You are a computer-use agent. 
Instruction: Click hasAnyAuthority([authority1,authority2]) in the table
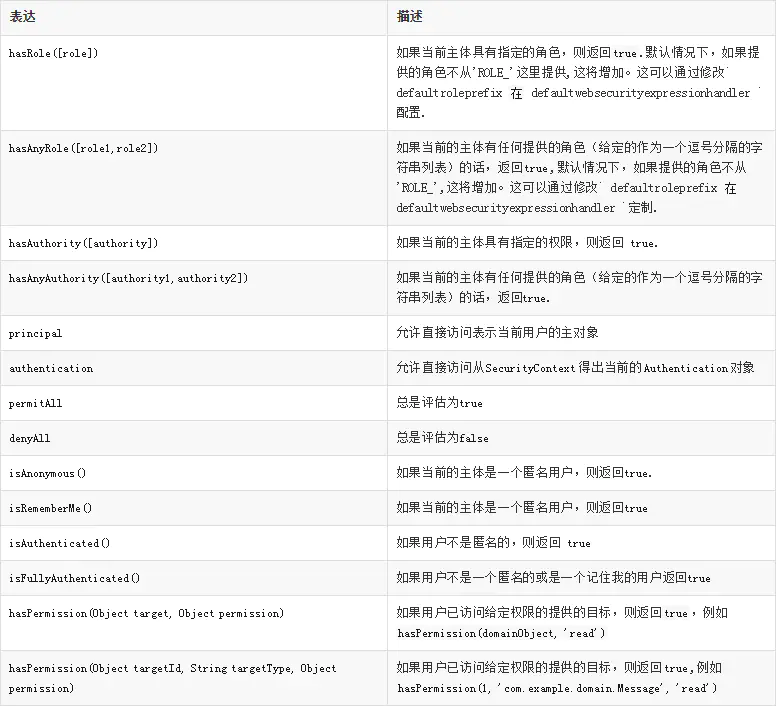point(128,277)
